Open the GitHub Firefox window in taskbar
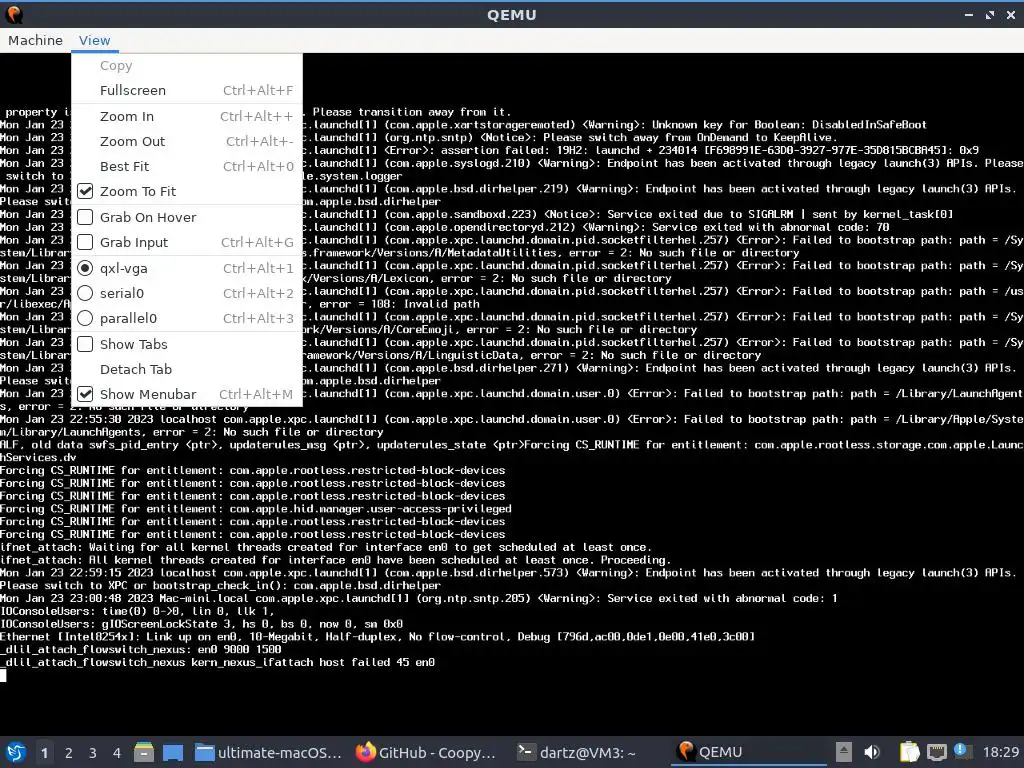The height and width of the screenshot is (768, 1024). (426, 752)
